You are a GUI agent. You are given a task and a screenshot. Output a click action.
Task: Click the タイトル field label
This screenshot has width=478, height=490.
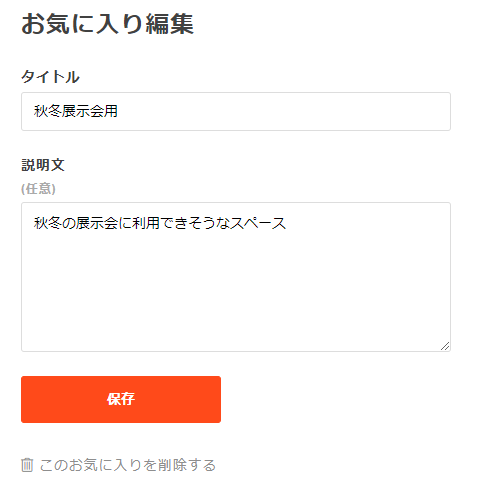50,77
